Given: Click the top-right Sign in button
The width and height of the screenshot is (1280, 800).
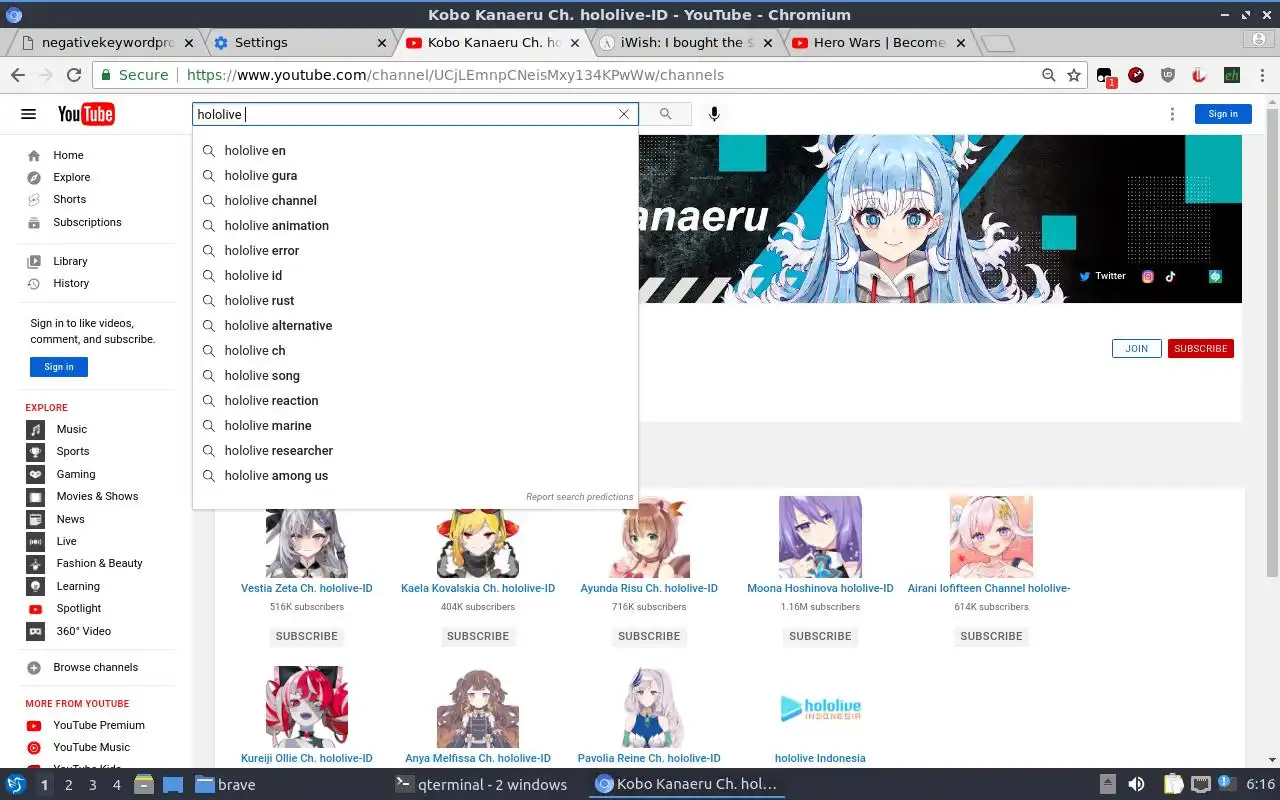Looking at the screenshot, I should point(1222,114).
